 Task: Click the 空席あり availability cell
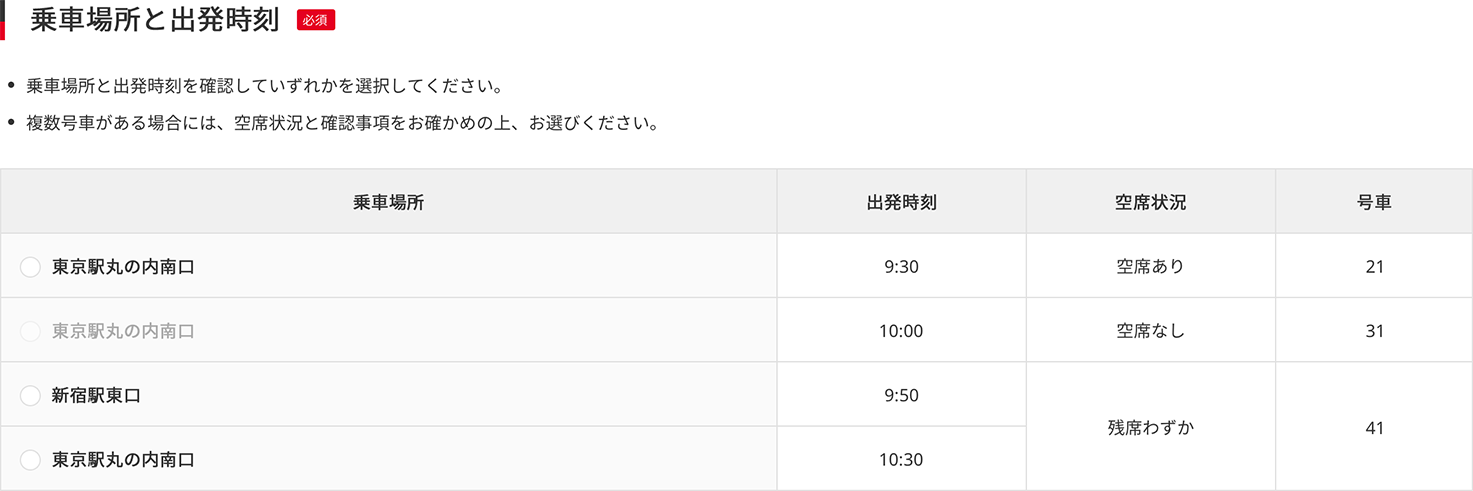(x=1150, y=266)
